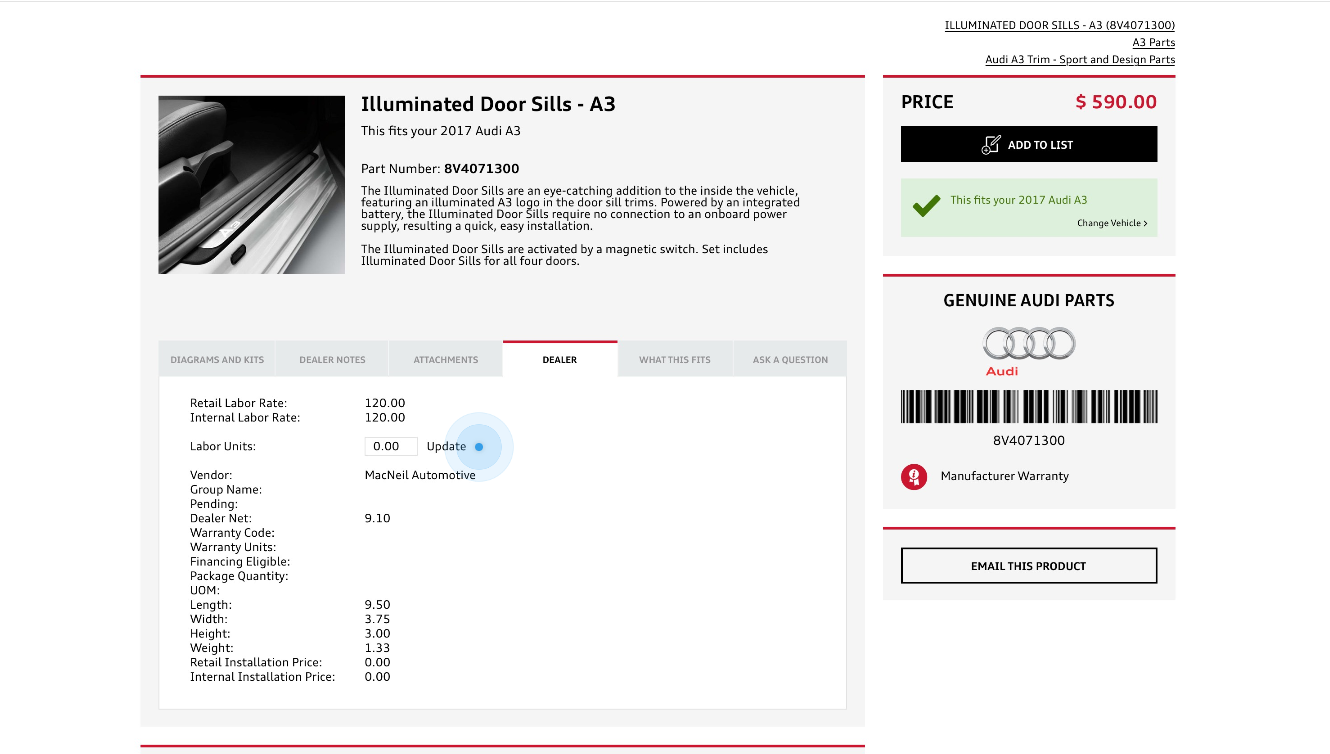The image size is (1330, 754).
Task: Click the Illuminated Door Sills - A3 heading
Action: pos(488,105)
